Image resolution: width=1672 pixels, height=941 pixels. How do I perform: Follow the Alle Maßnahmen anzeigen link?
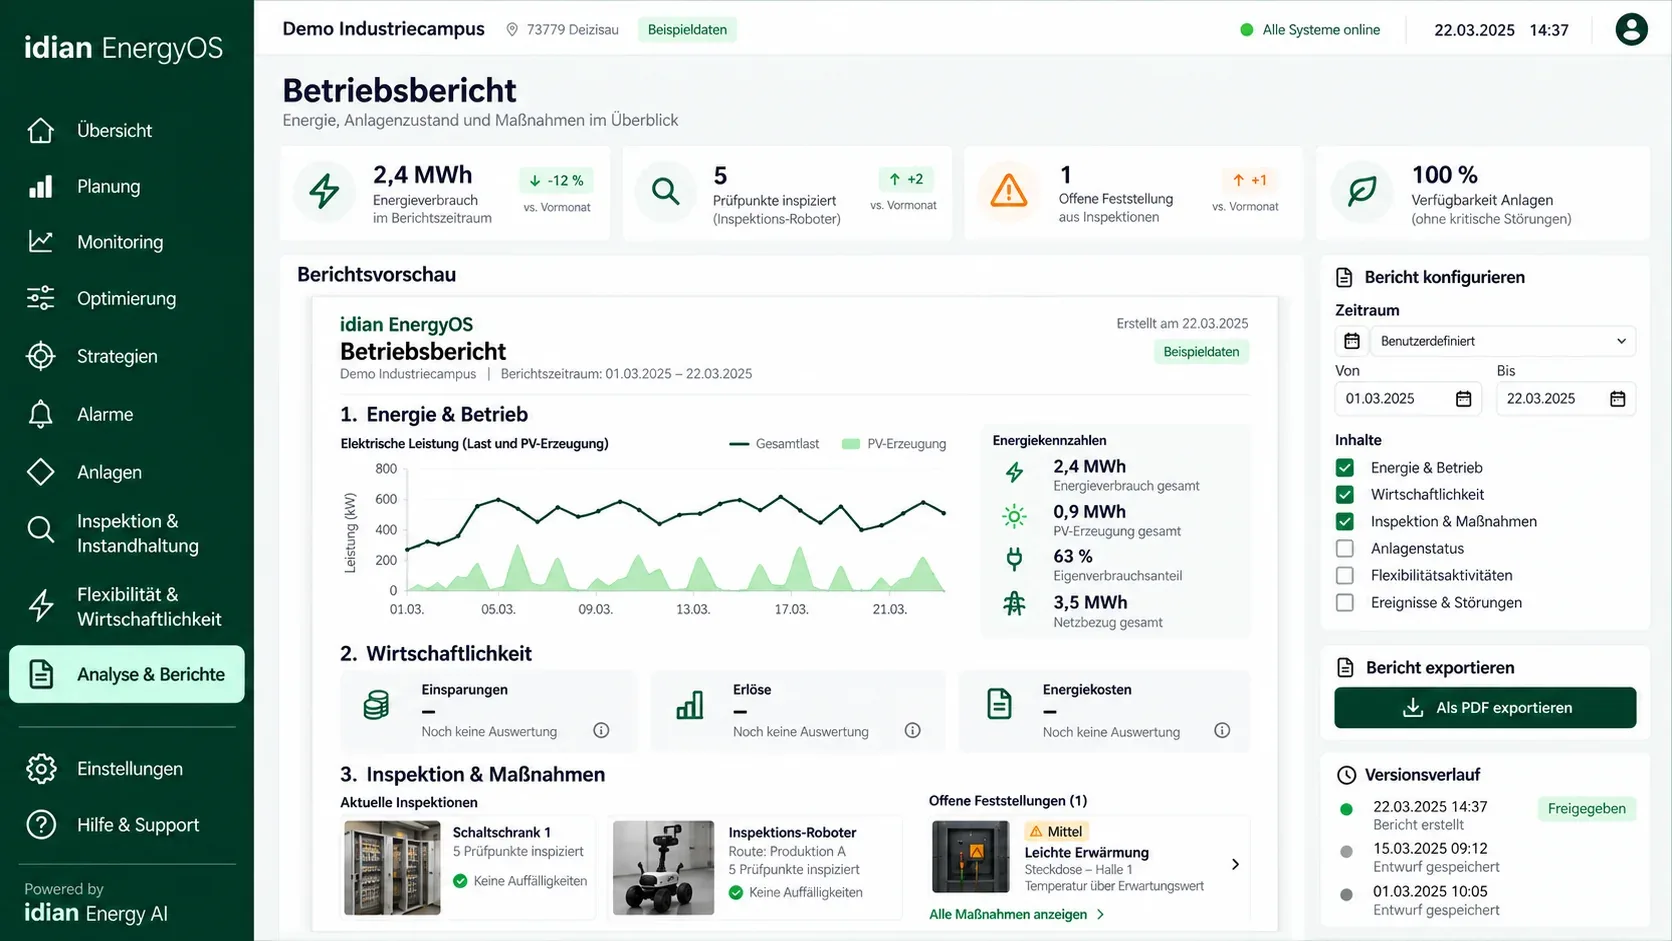pyautogui.click(x=1016, y=914)
